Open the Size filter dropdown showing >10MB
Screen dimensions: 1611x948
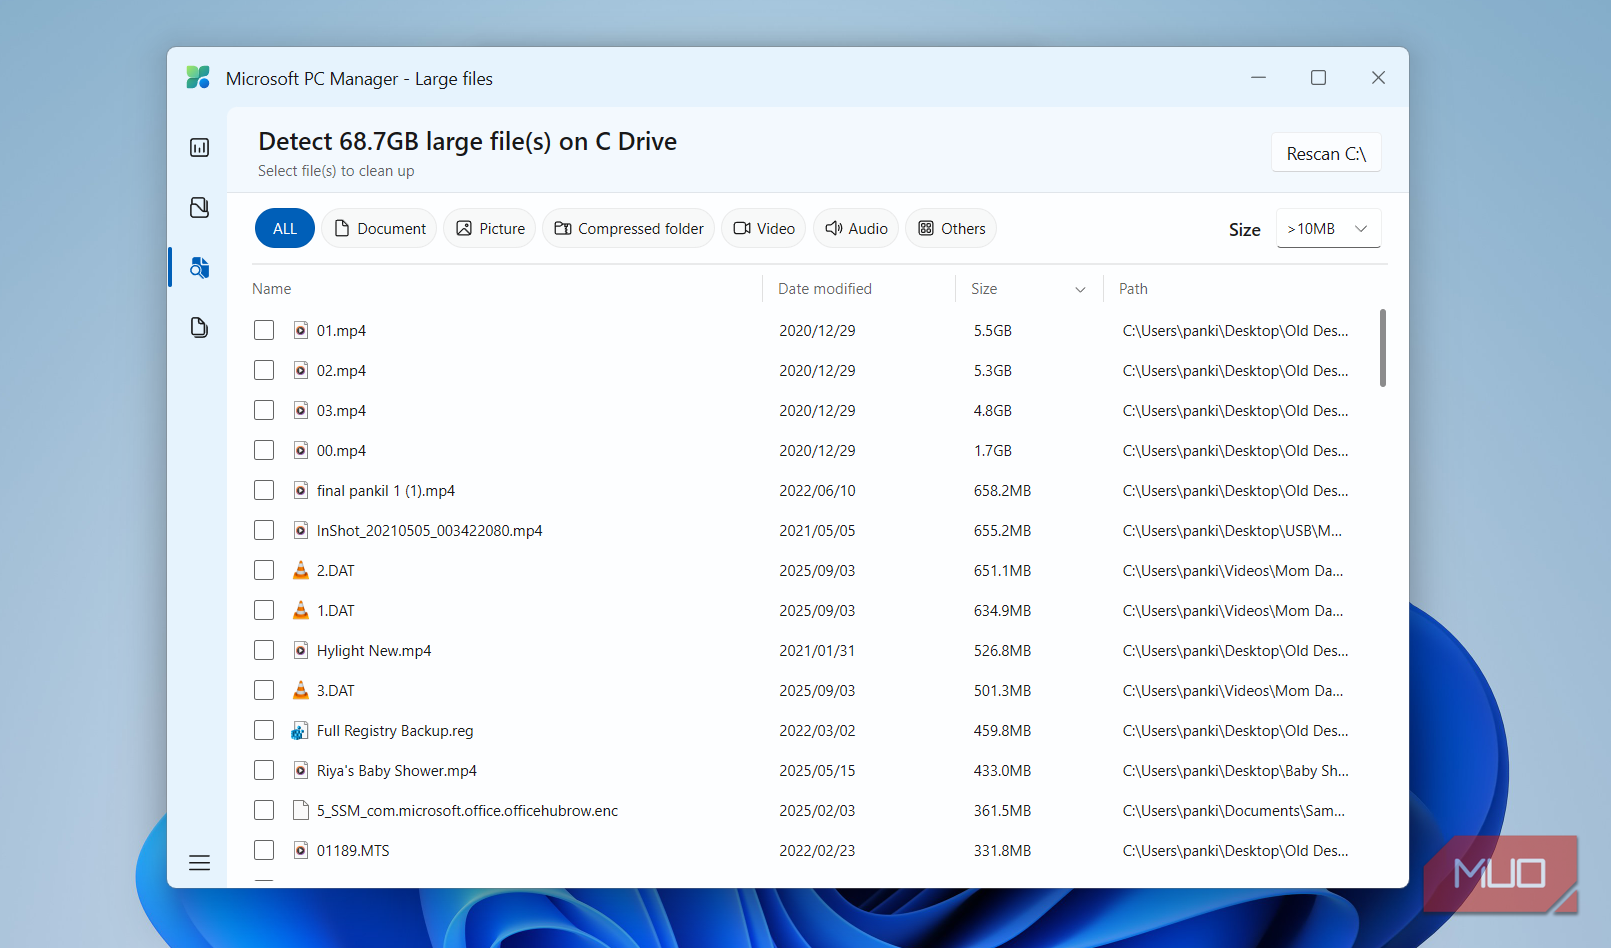point(1328,229)
